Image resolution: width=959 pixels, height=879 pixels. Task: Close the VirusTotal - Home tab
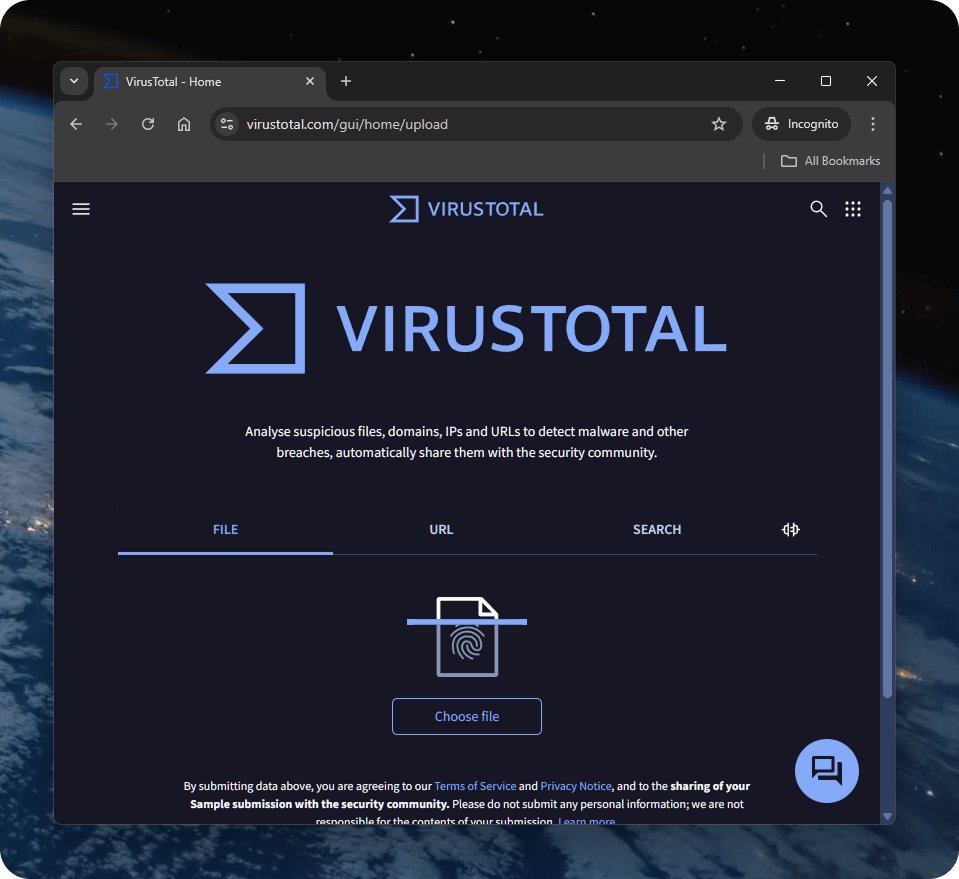click(x=310, y=81)
